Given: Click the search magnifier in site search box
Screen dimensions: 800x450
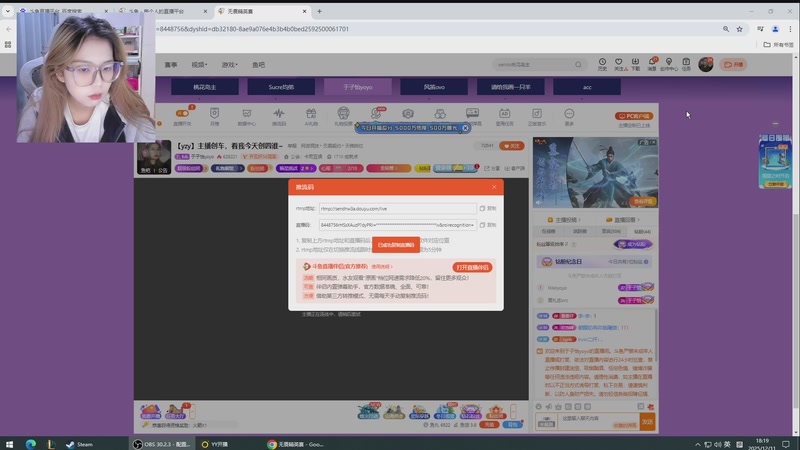Looking at the screenshot, I should pos(578,65).
